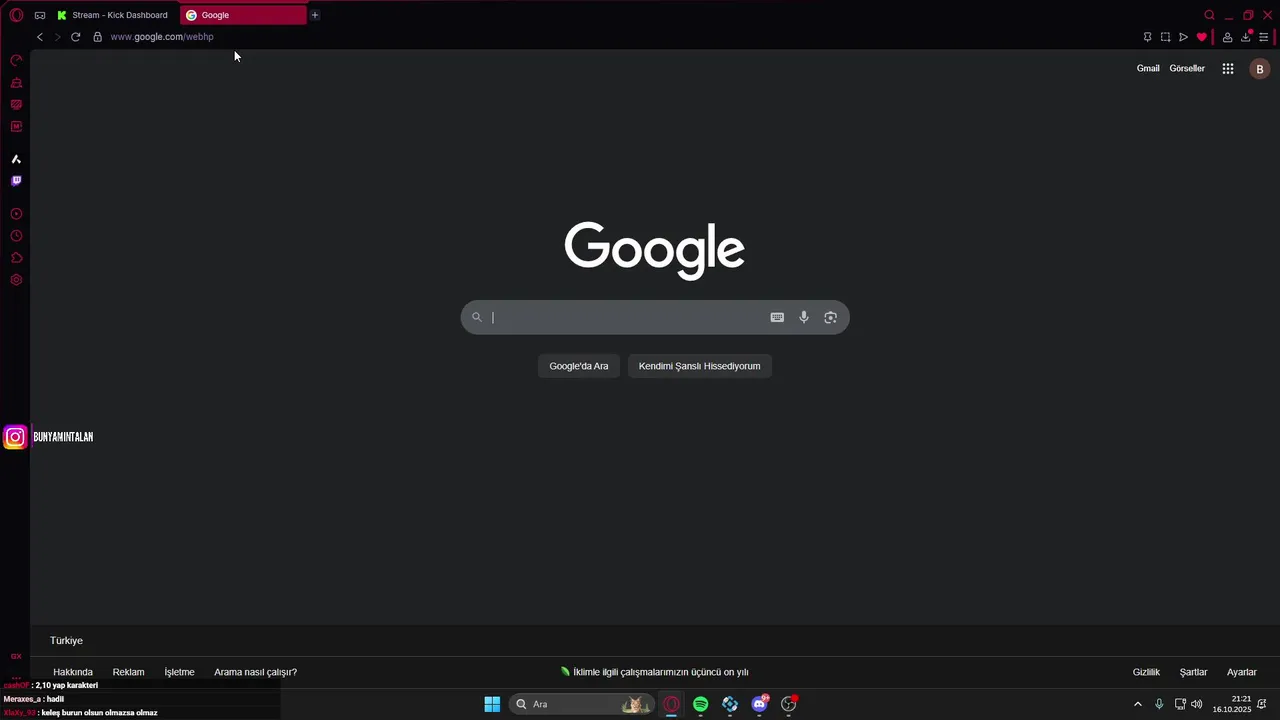
Task: Open Ayarlar footer settings menu
Action: 1242,672
